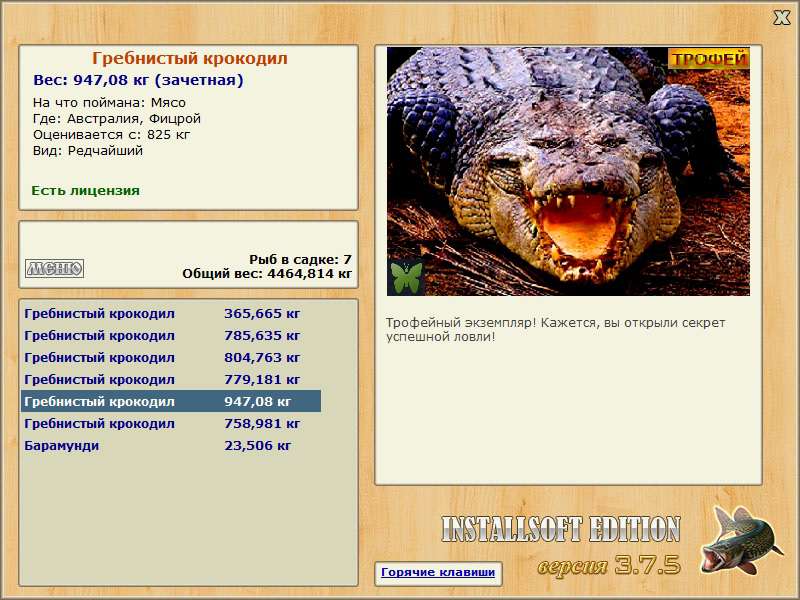800x600 pixels.
Task: Click the Общий вес total label
Action: 267,273
